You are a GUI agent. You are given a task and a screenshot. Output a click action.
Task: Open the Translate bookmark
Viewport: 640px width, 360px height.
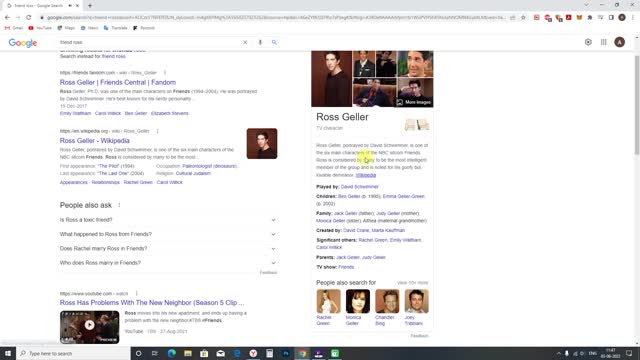(x=116, y=28)
